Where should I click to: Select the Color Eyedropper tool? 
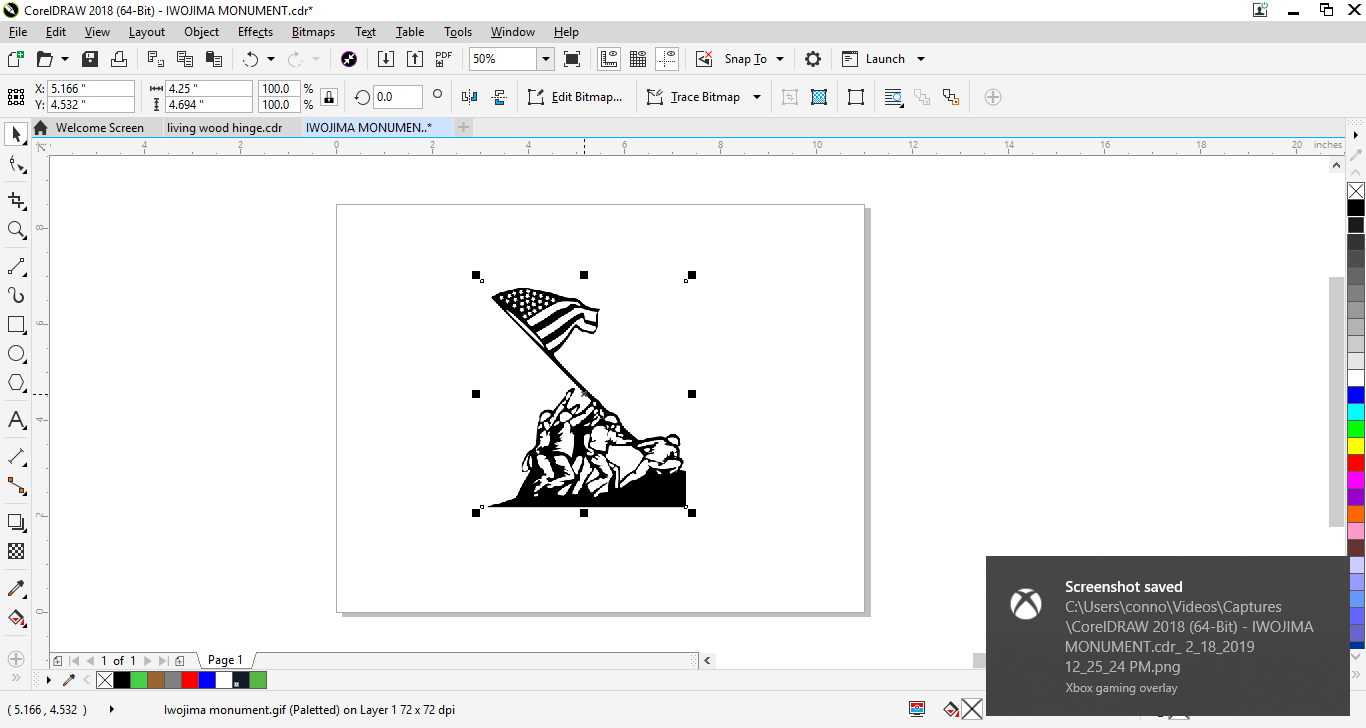click(16, 588)
